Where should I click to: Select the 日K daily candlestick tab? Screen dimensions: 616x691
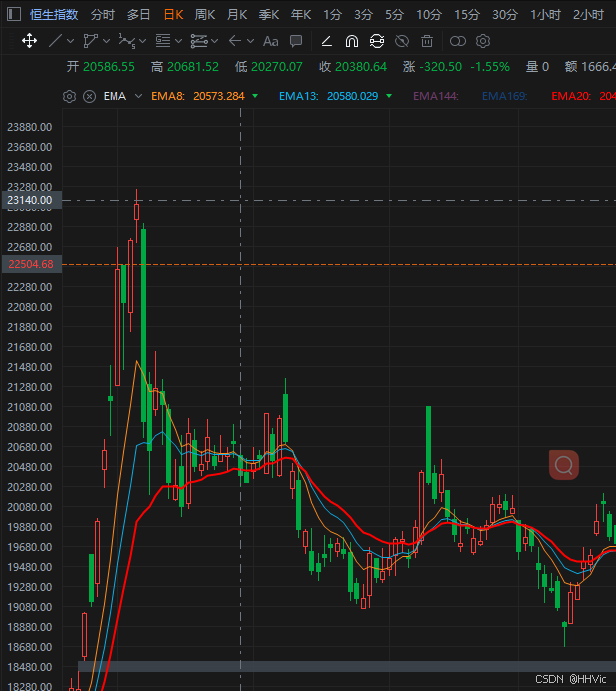pyautogui.click(x=173, y=15)
